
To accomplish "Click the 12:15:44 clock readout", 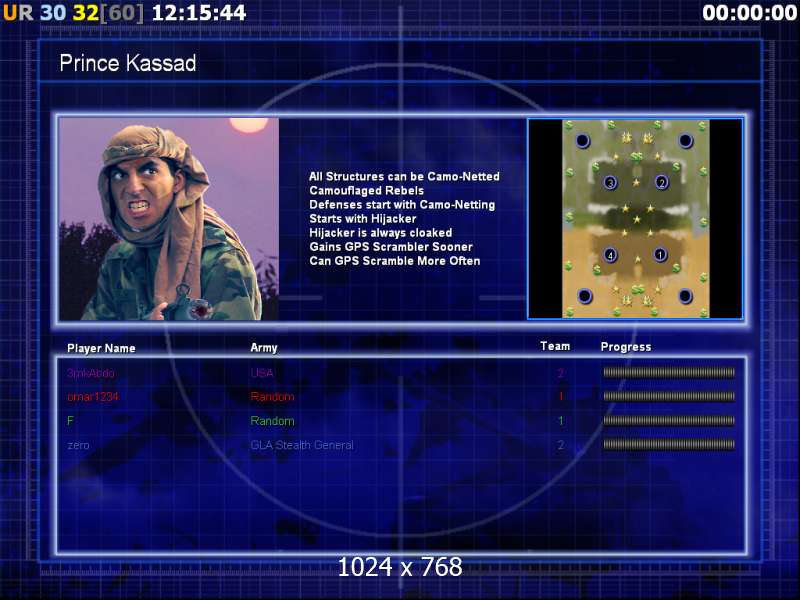I will 199,13.
